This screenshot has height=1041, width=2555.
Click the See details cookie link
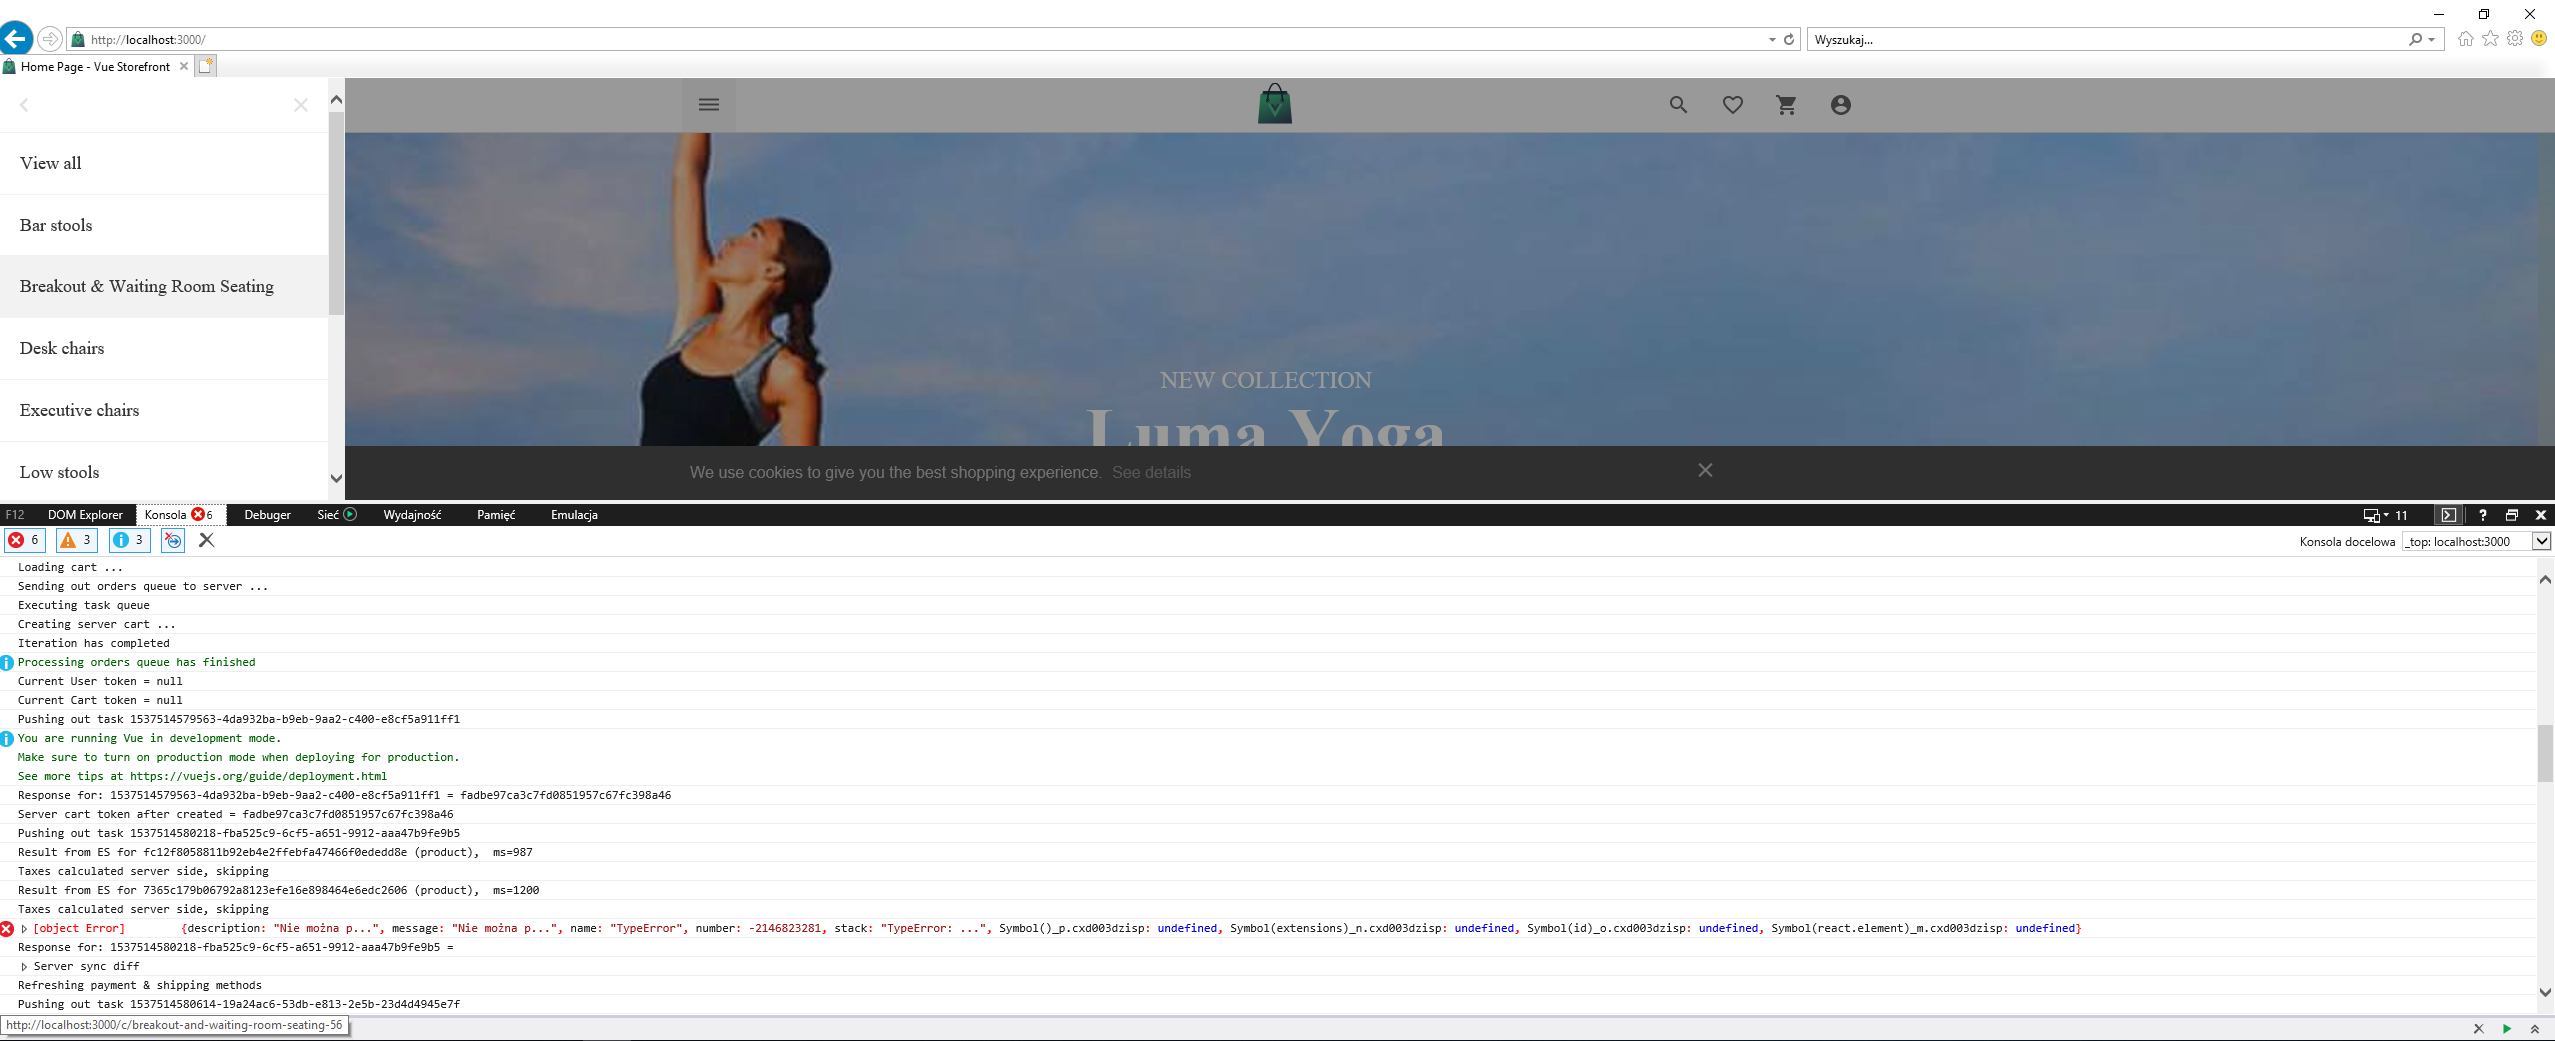pos(1152,472)
